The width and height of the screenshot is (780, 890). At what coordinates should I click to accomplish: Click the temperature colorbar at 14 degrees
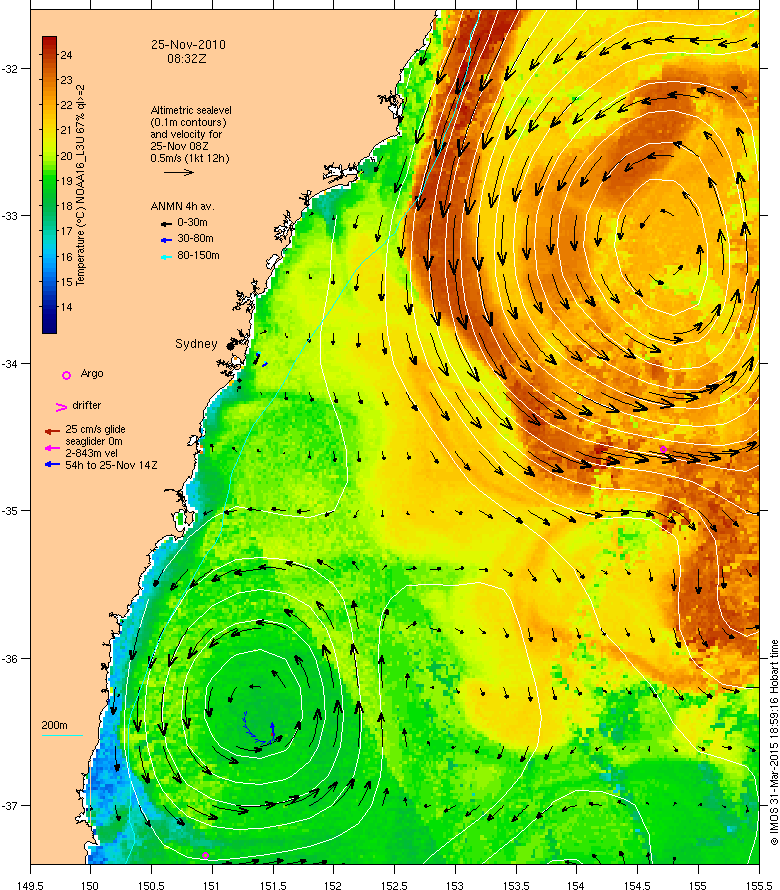(x=49, y=307)
